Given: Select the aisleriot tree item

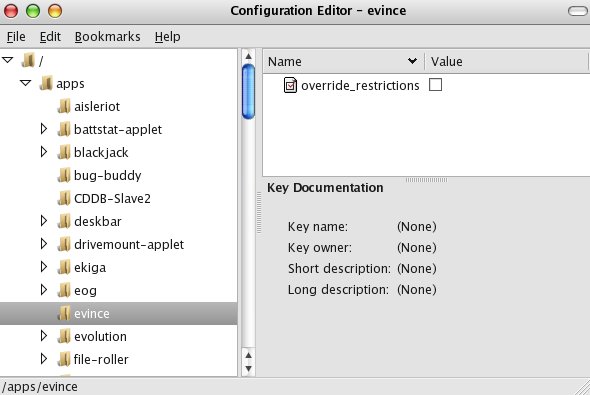Looking at the screenshot, I should [97, 106].
